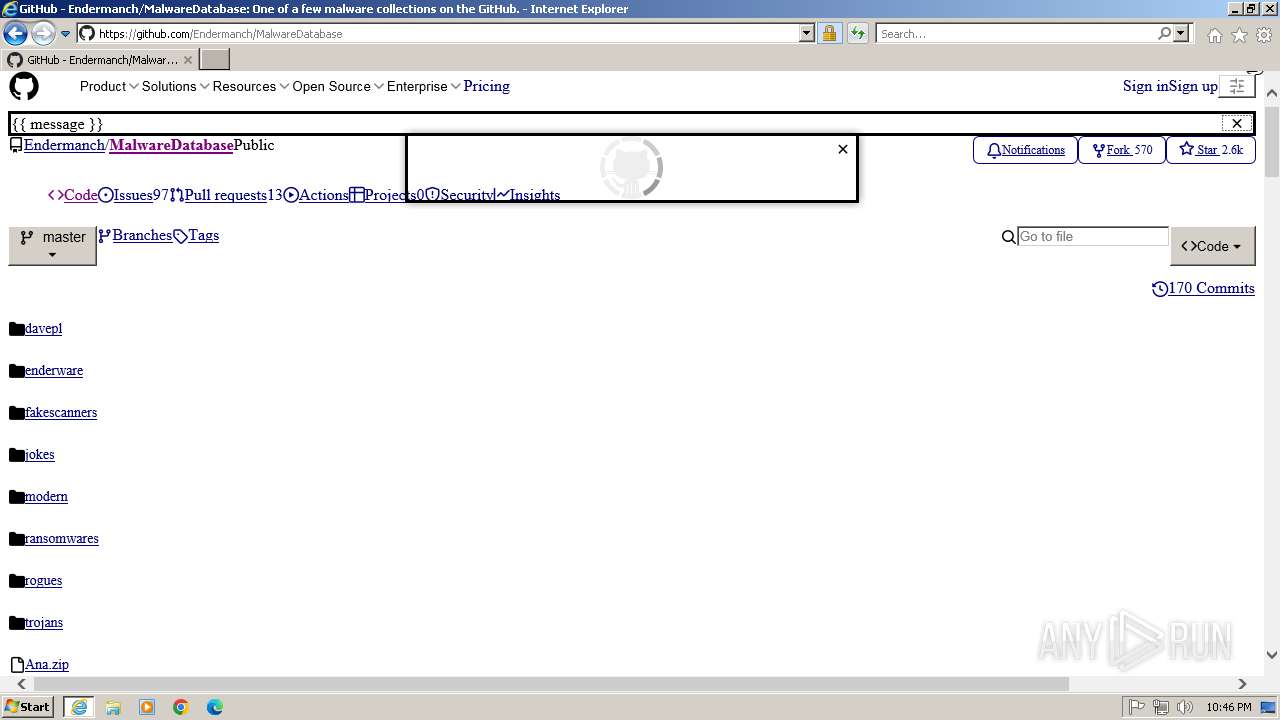Click the refresh page icon
Image resolution: width=1280 pixels, height=720 pixels.
click(x=858, y=33)
